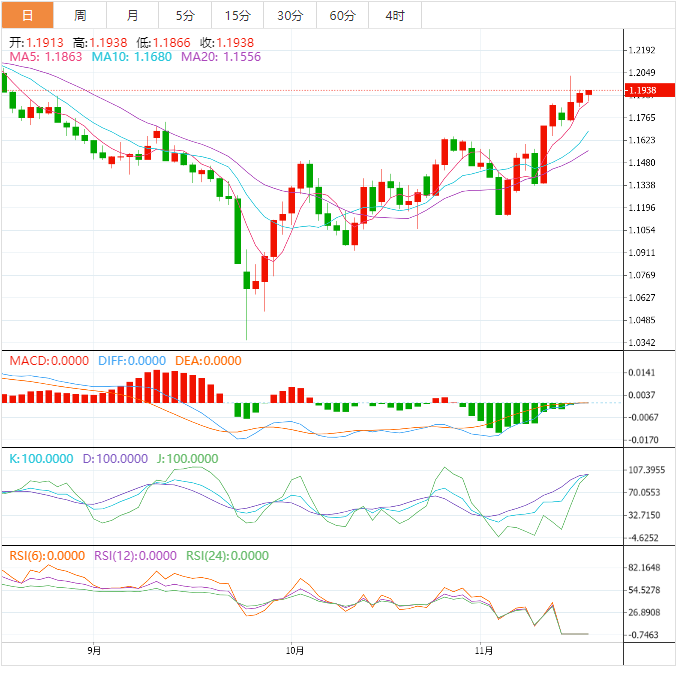Switch to the 60分 chart tab

[342, 15]
